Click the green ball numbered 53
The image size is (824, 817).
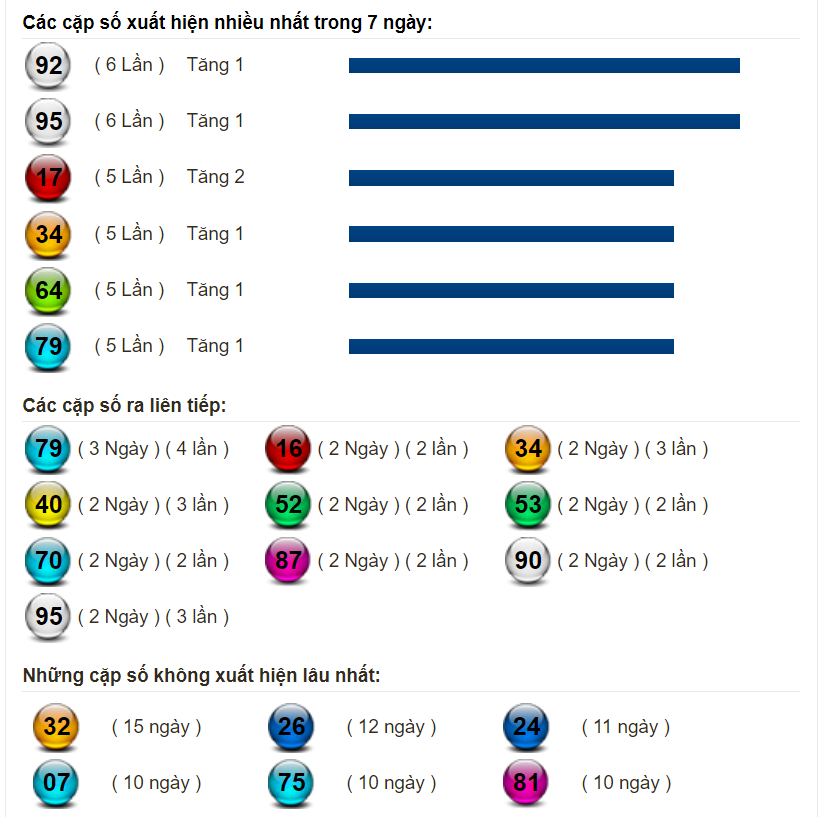point(528,504)
